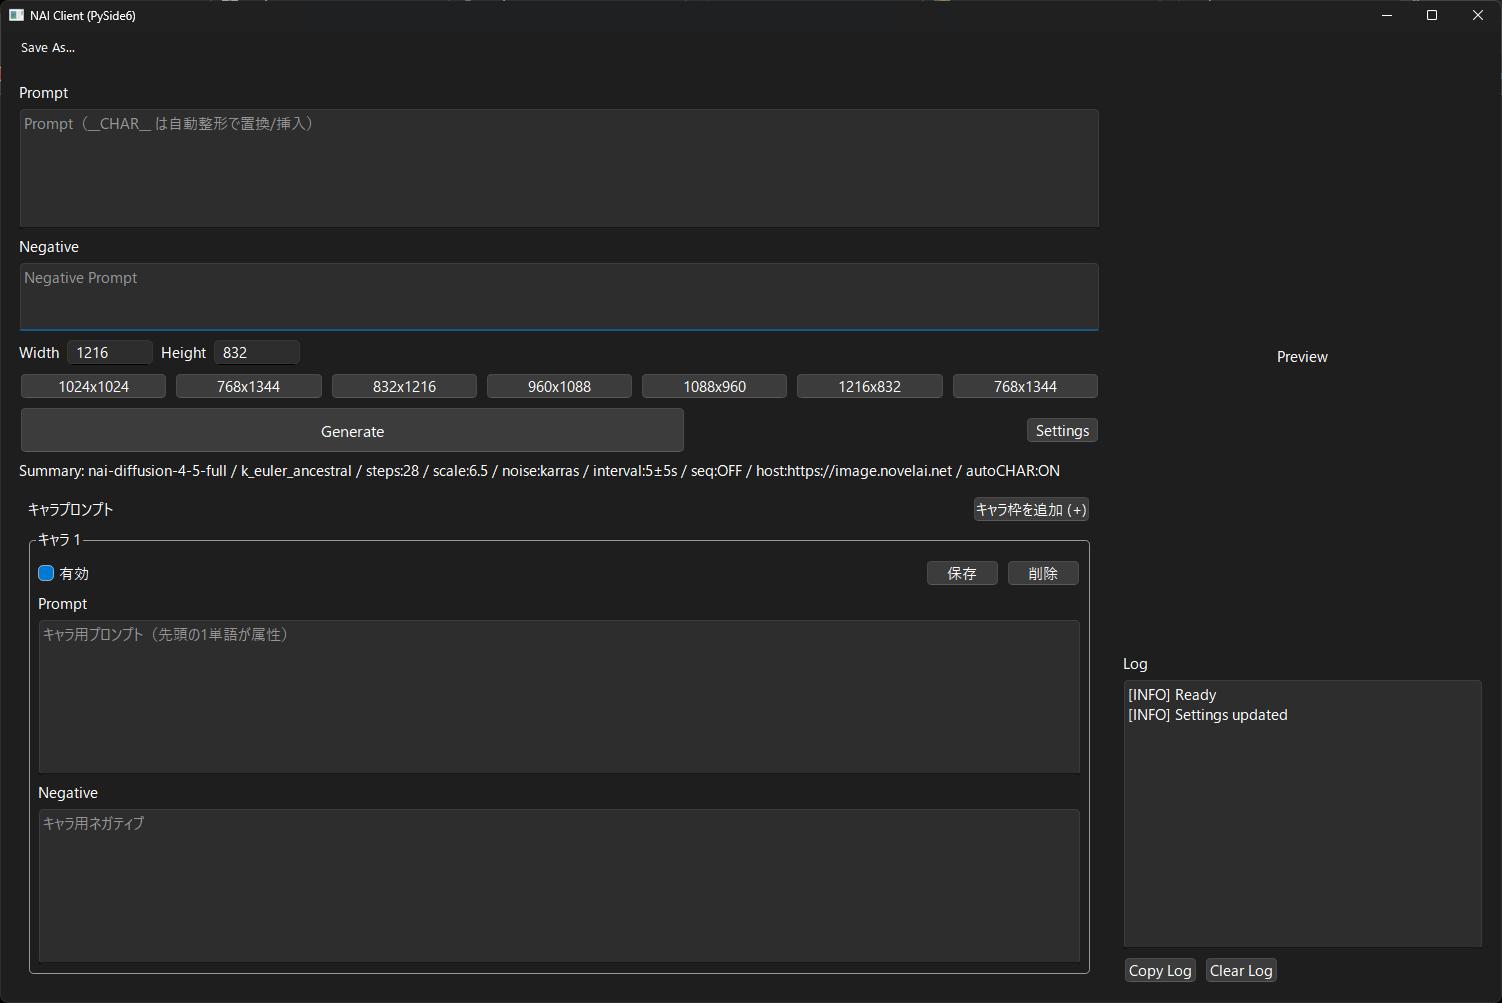Click into the main Prompt text box
This screenshot has height=1003, width=1502.
tap(558, 168)
